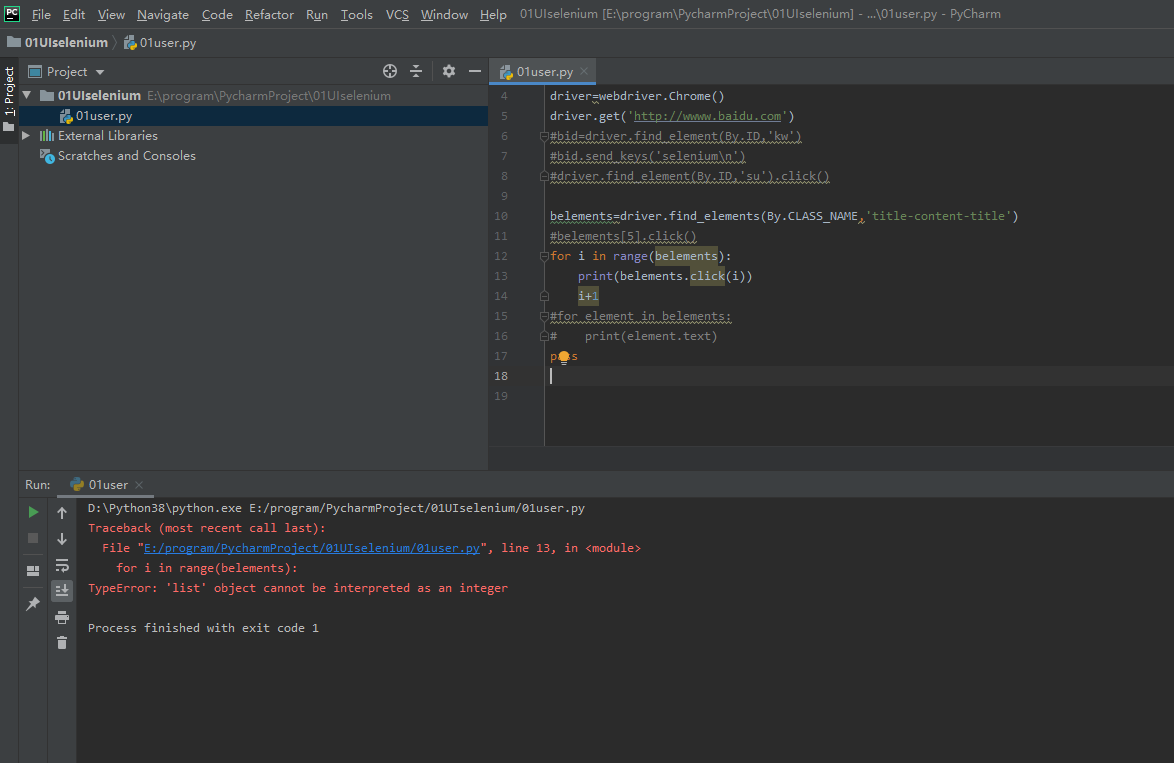Hide the Project tool window via minus icon
Screen dimensions: 1174x763
[x=475, y=71]
